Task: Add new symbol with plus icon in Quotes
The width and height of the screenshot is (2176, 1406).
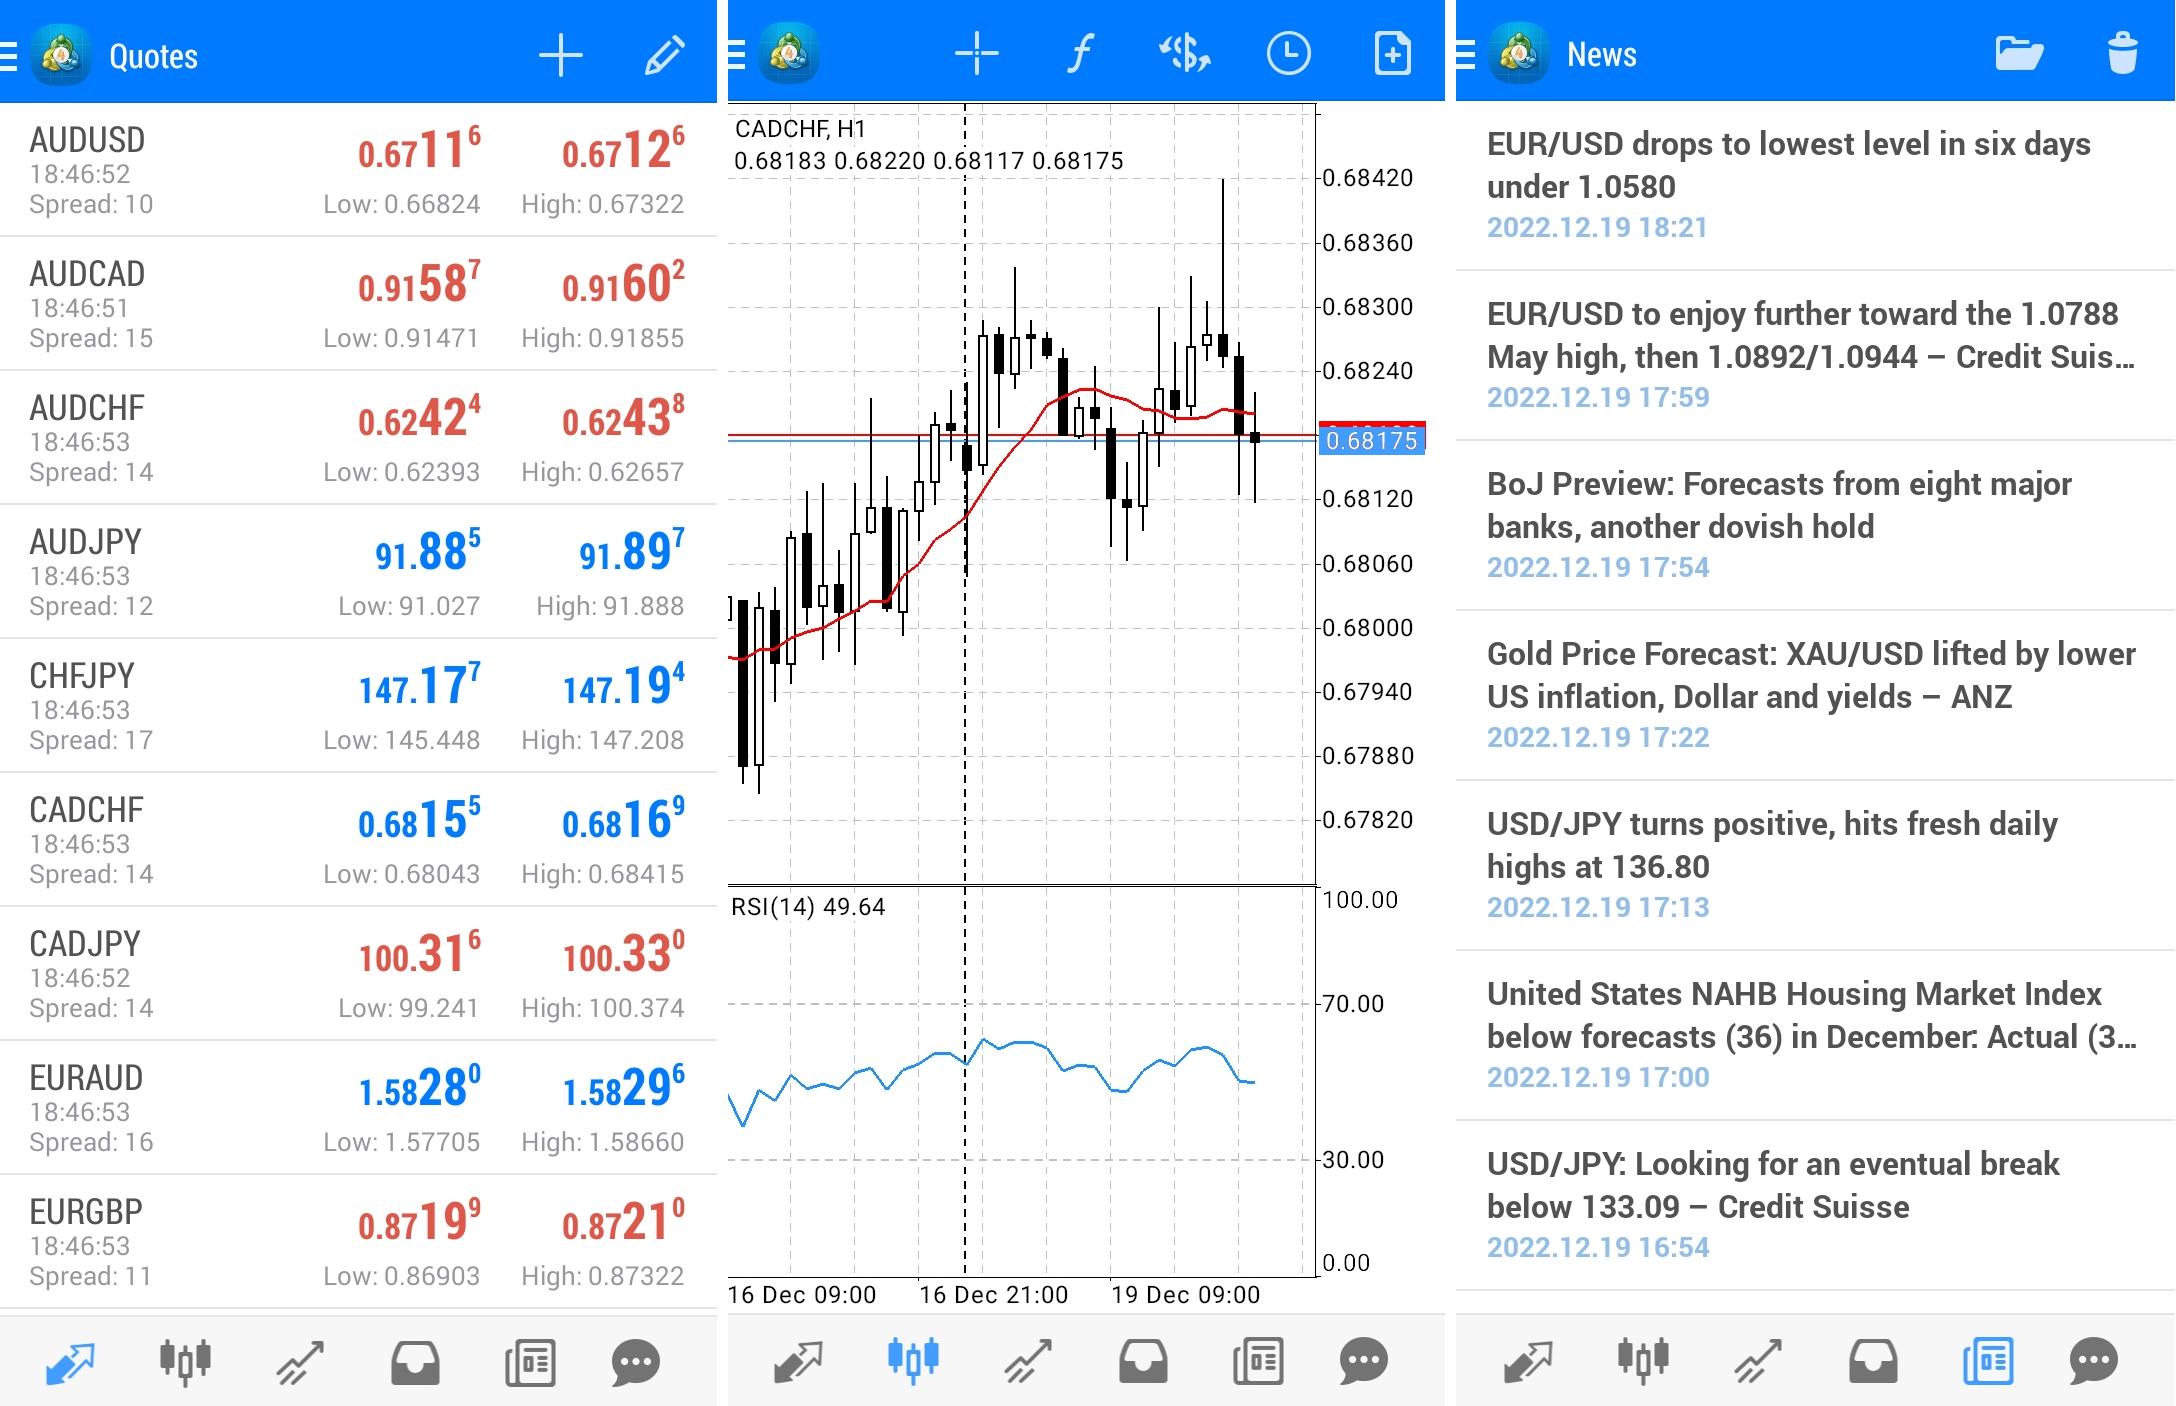Action: pos(561,56)
